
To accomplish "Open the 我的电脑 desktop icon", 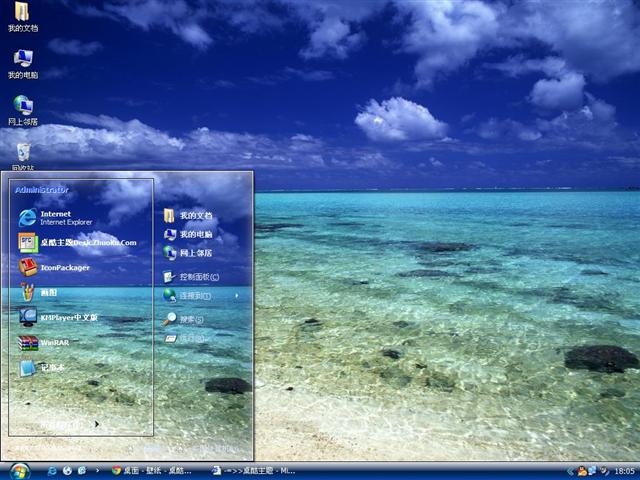I will click(23, 63).
